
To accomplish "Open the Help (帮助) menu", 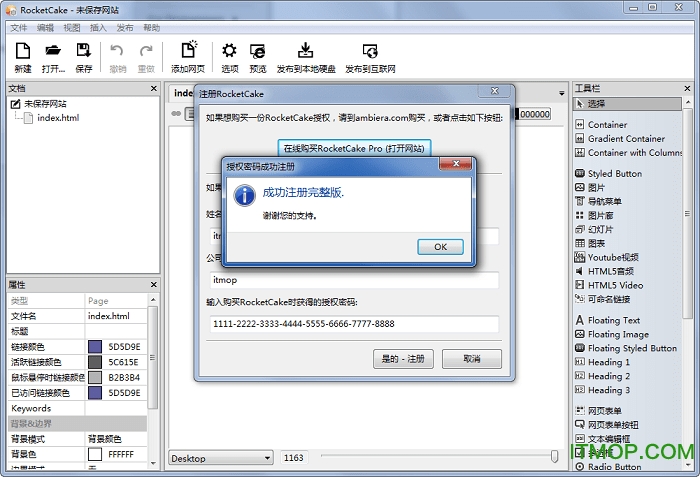I will pos(152,28).
